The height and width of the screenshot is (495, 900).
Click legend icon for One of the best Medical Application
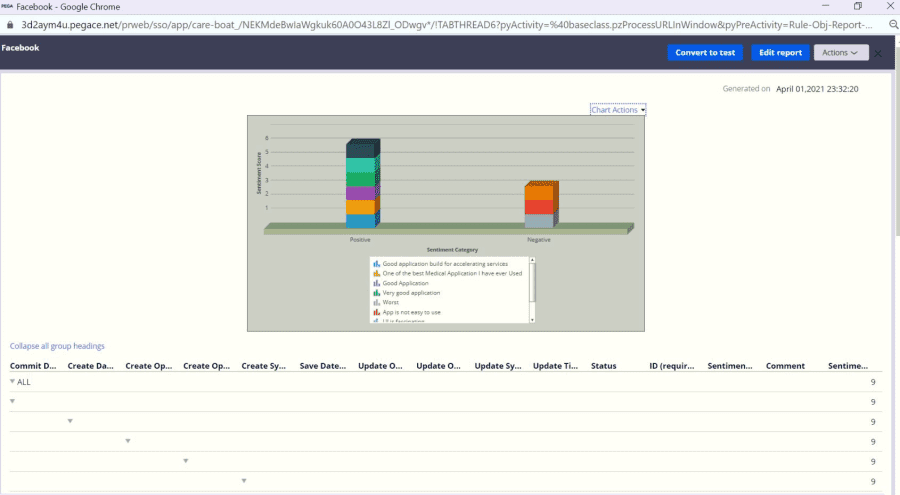pos(377,273)
